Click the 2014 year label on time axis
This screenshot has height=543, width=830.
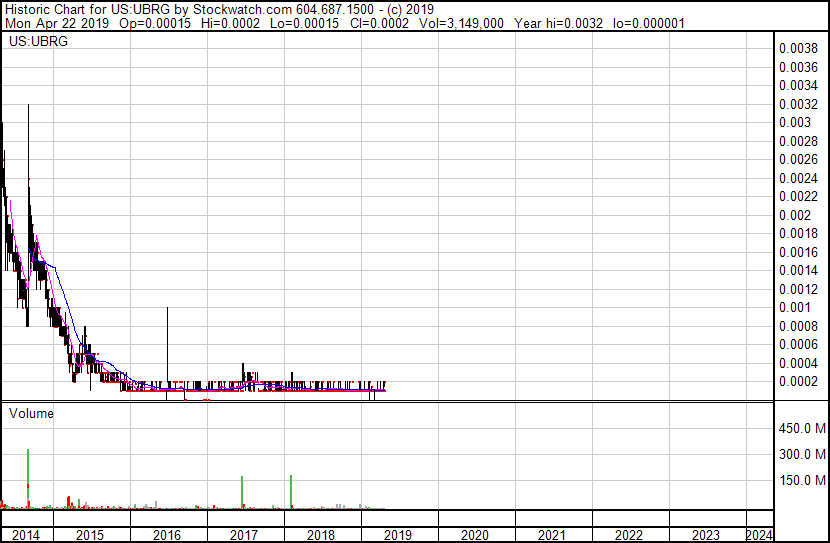click(26, 535)
